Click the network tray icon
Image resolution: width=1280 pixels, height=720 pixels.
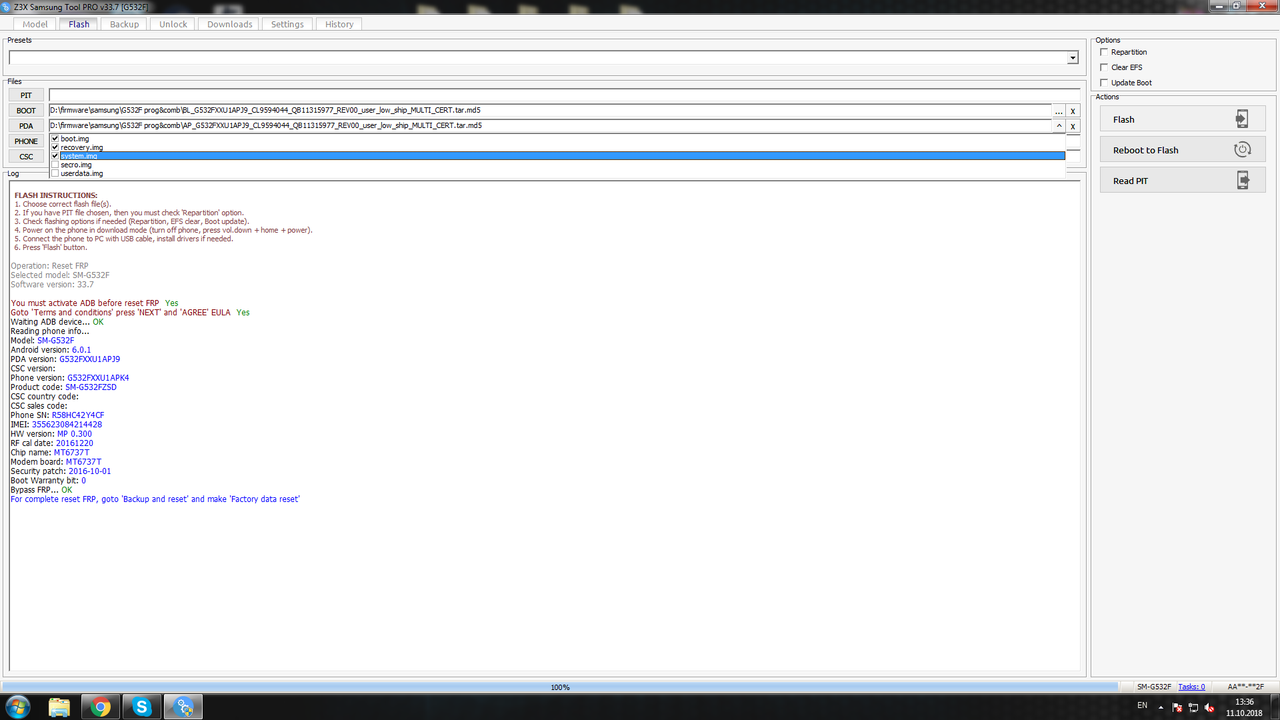click(x=1194, y=707)
